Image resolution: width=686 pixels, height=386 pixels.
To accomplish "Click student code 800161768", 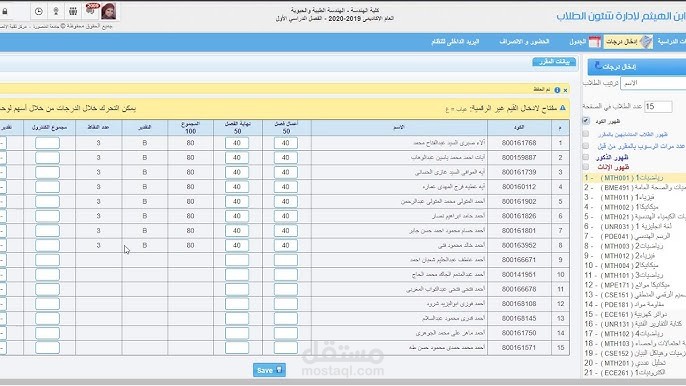I will pos(519,143).
